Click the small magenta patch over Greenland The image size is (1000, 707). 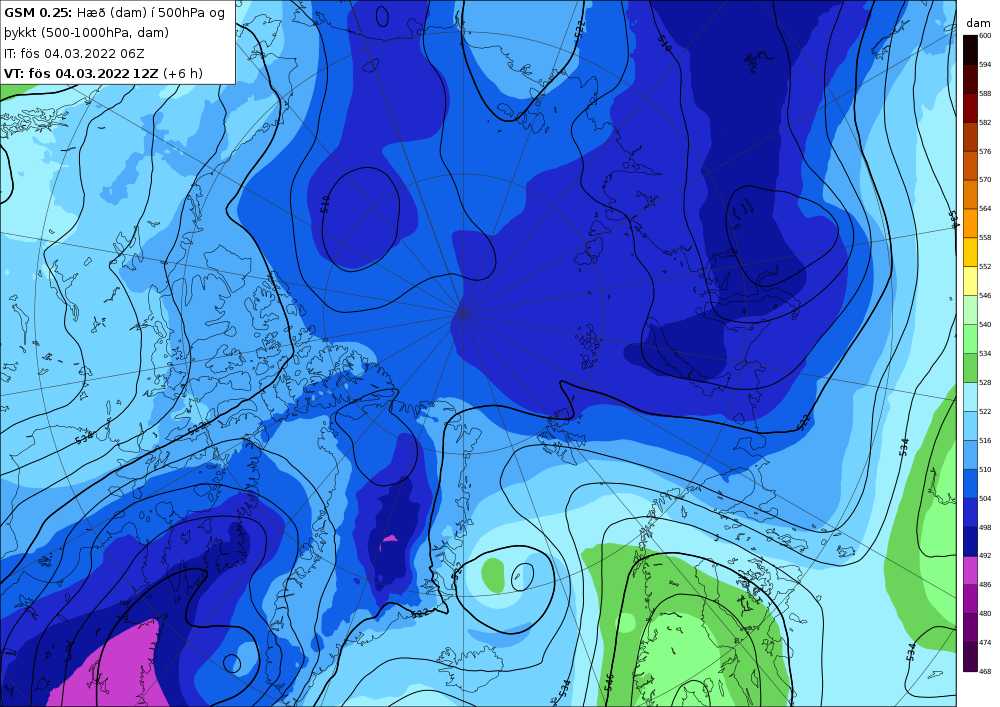click(x=388, y=541)
